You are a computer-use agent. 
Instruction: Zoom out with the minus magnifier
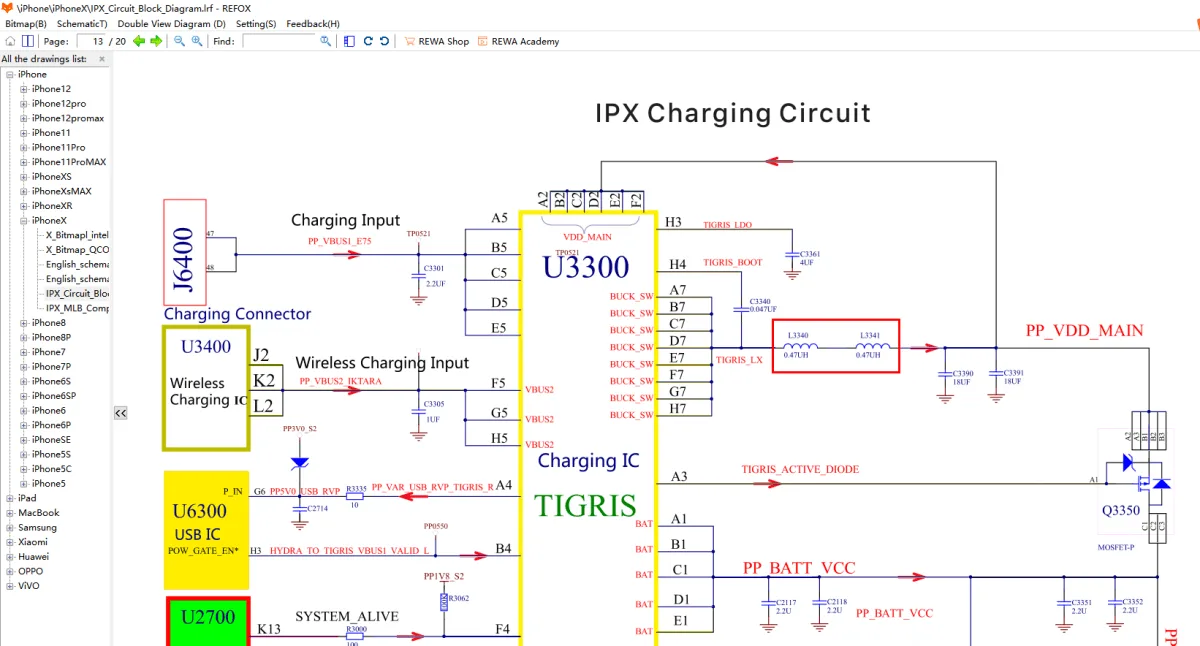click(x=180, y=41)
